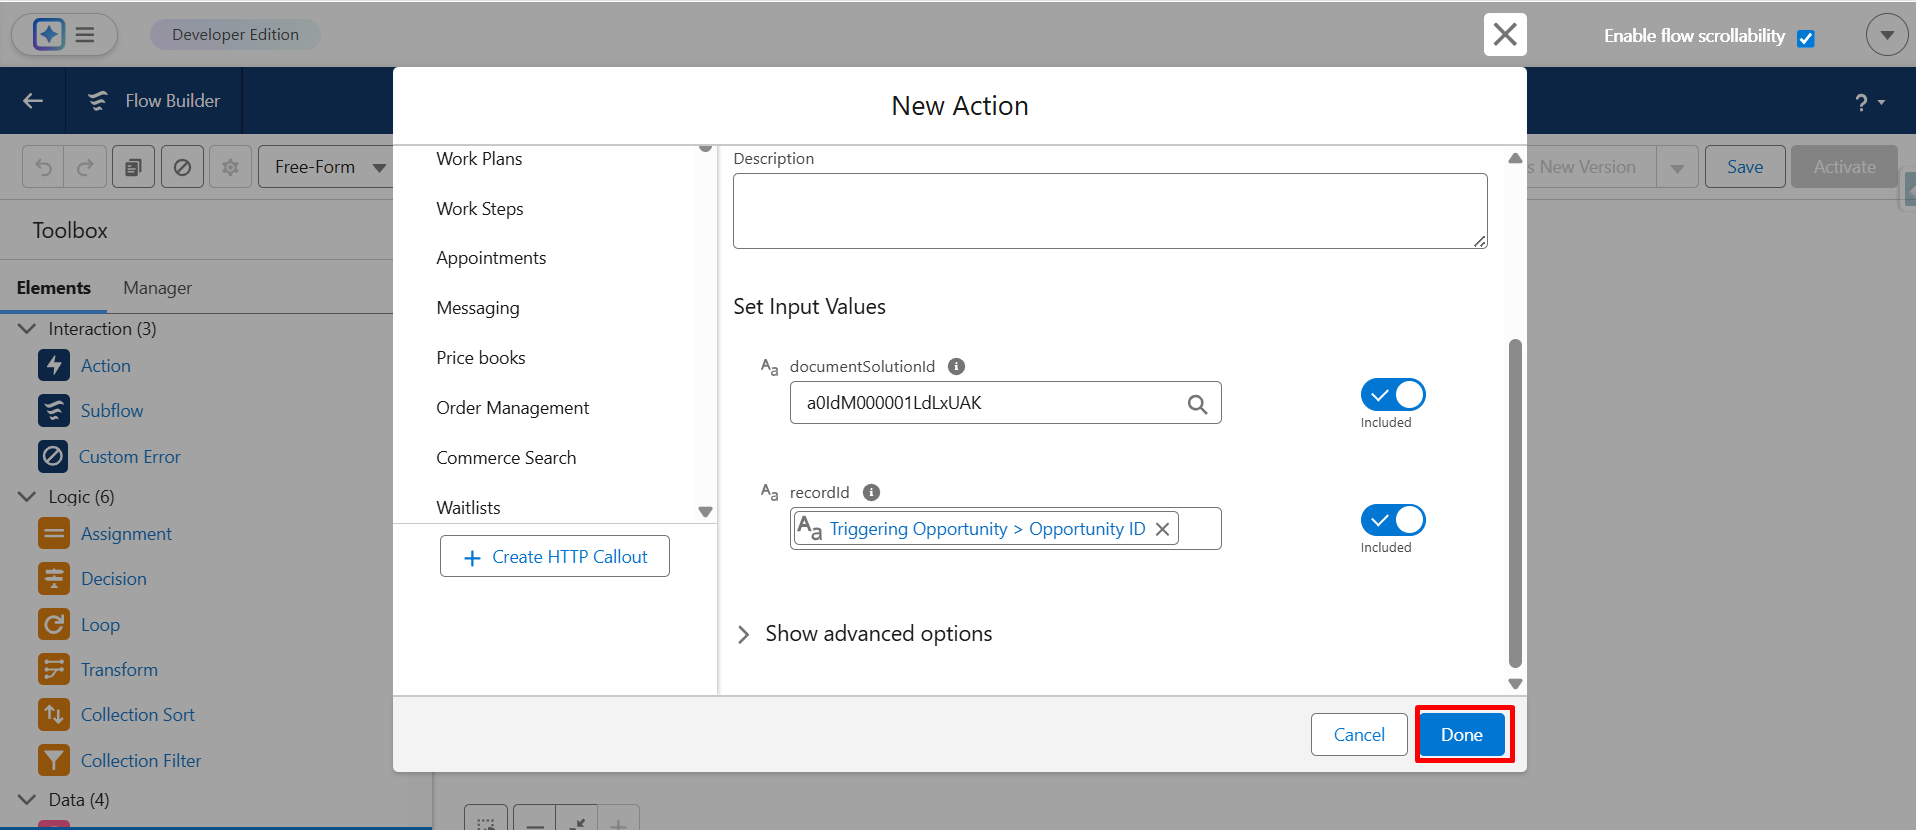
Task: Click the Custom Error icon
Action: tap(54, 457)
